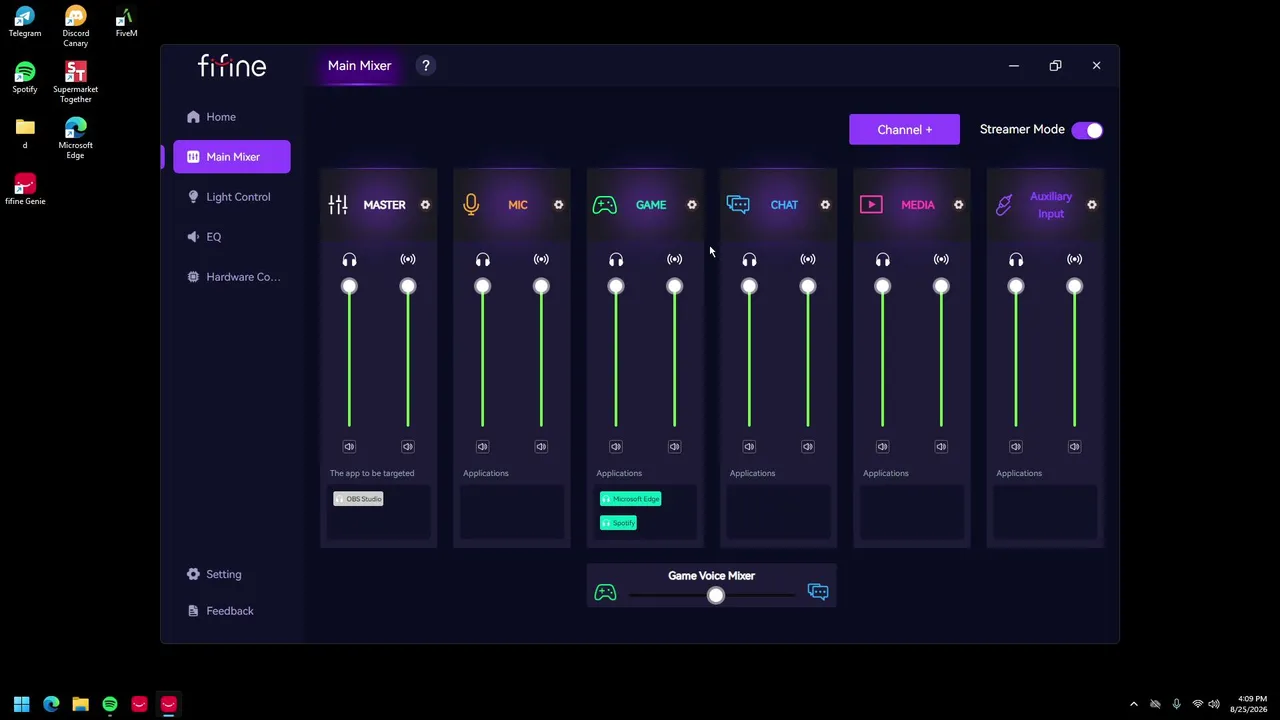Click MASTER headphone monitor icon
Screen dimensions: 1280x720
pos(349,260)
